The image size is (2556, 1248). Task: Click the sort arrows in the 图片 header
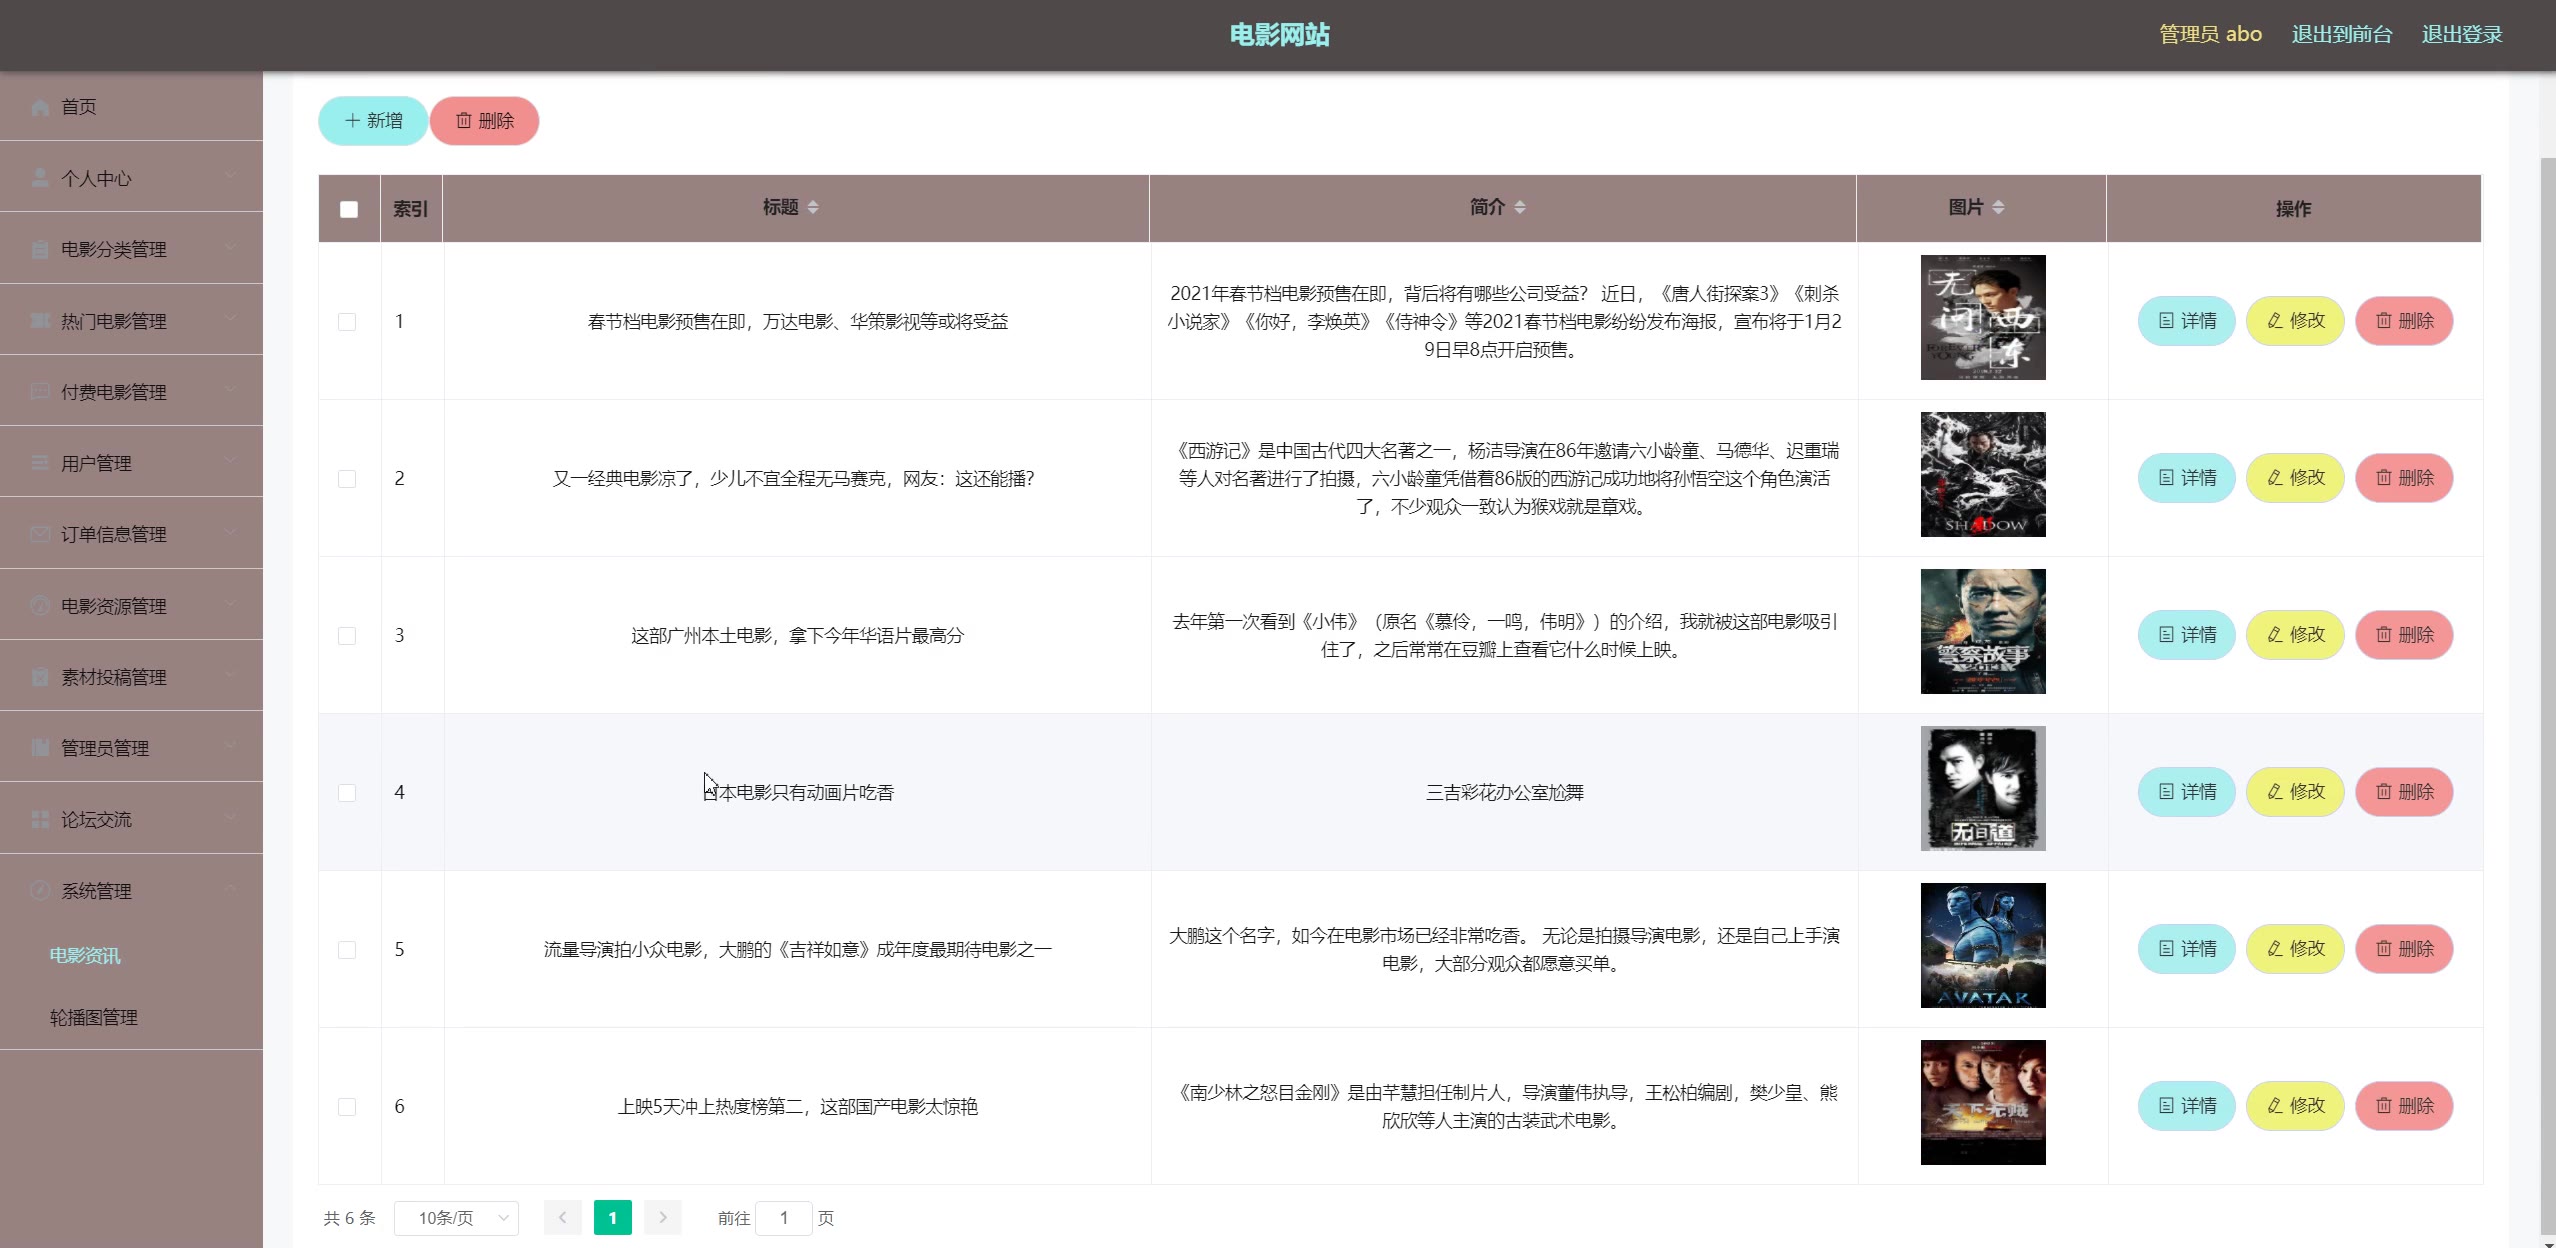pos(1998,207)
